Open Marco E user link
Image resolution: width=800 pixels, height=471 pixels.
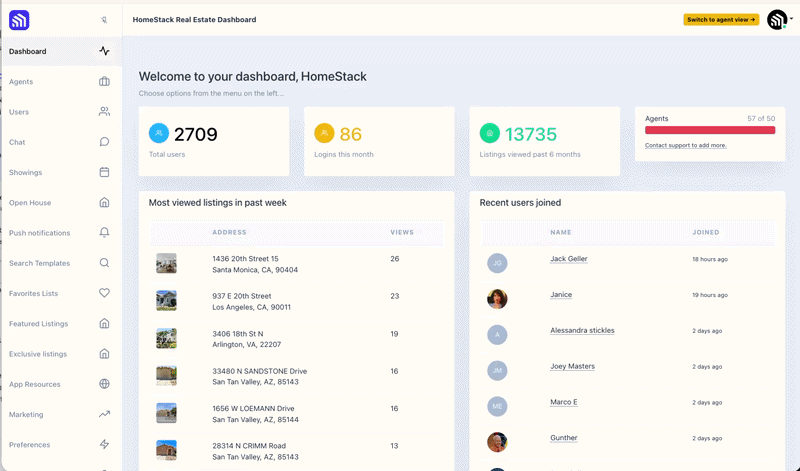click(564, 402)
